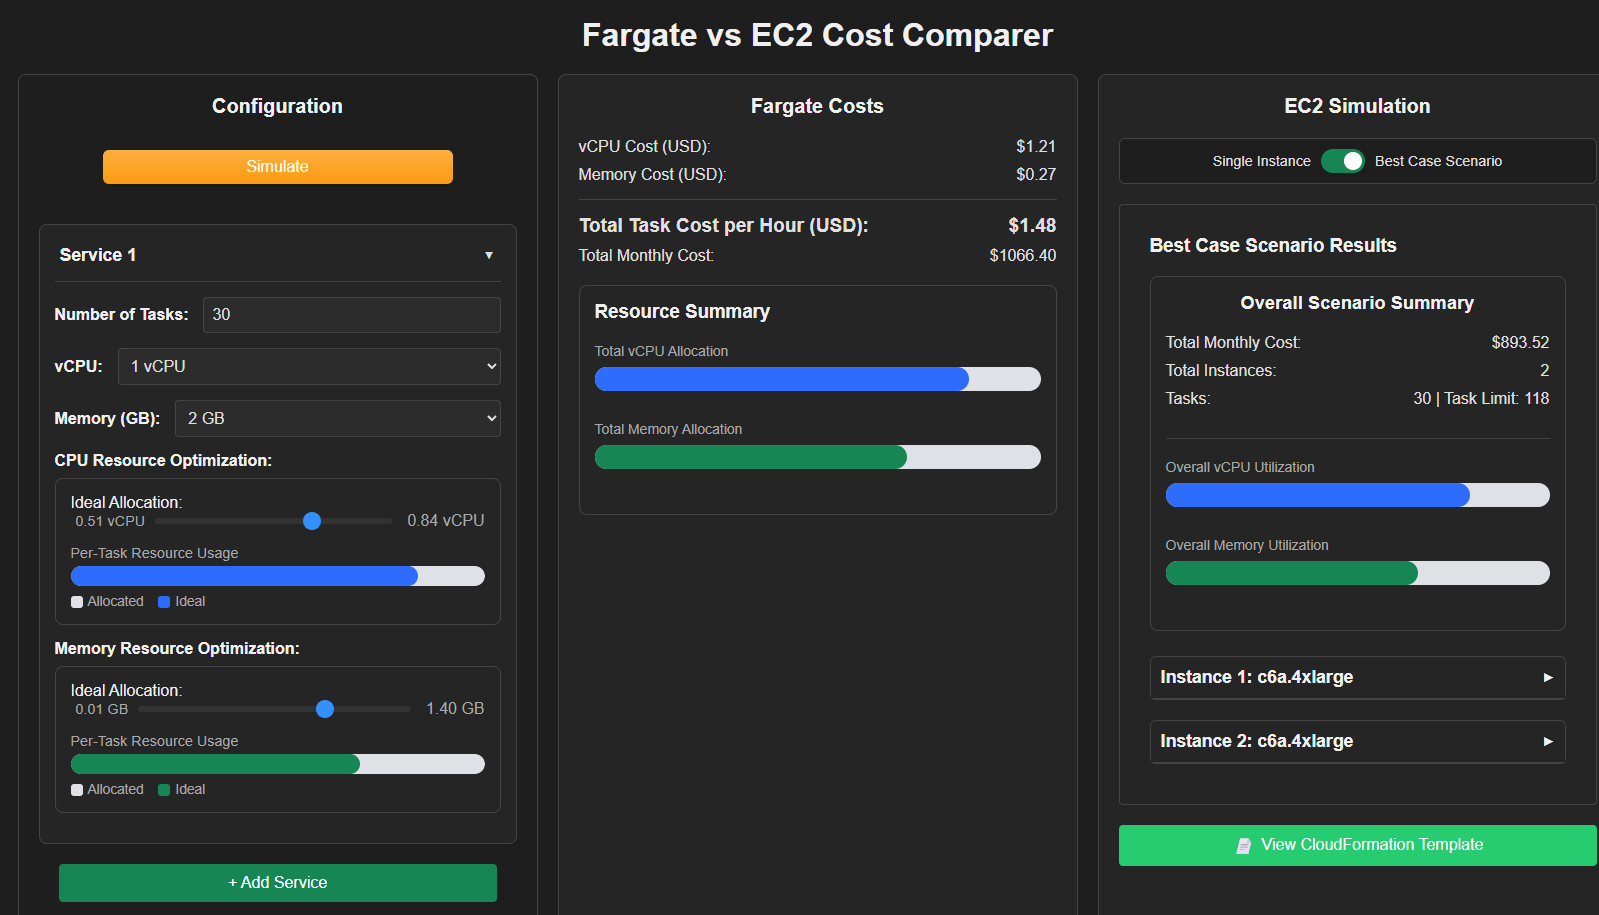Click the blue Ideal legend swatch
This screenshot has height=915, width=1599.
(164, 602)
